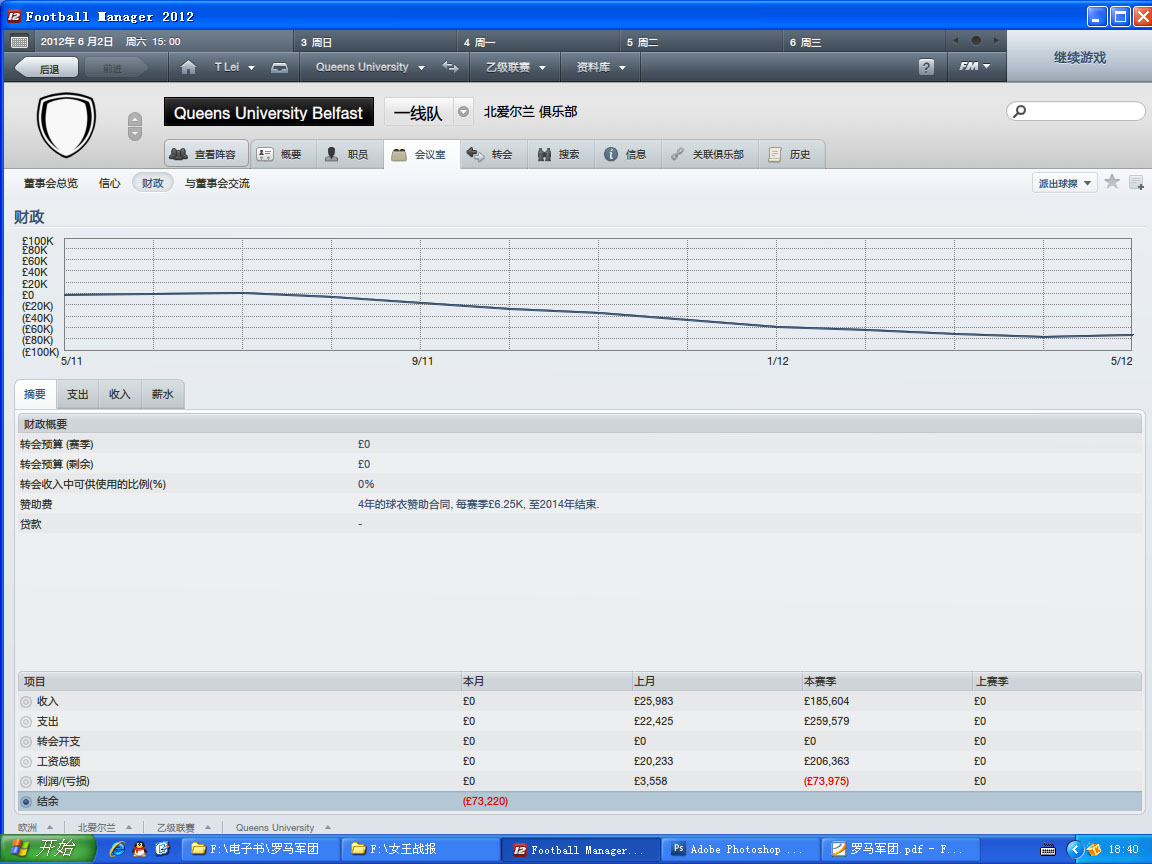Click the help question mark icon
This screenshot has height=864, width=1152.
pyautogui.click(x=926, y=67)
